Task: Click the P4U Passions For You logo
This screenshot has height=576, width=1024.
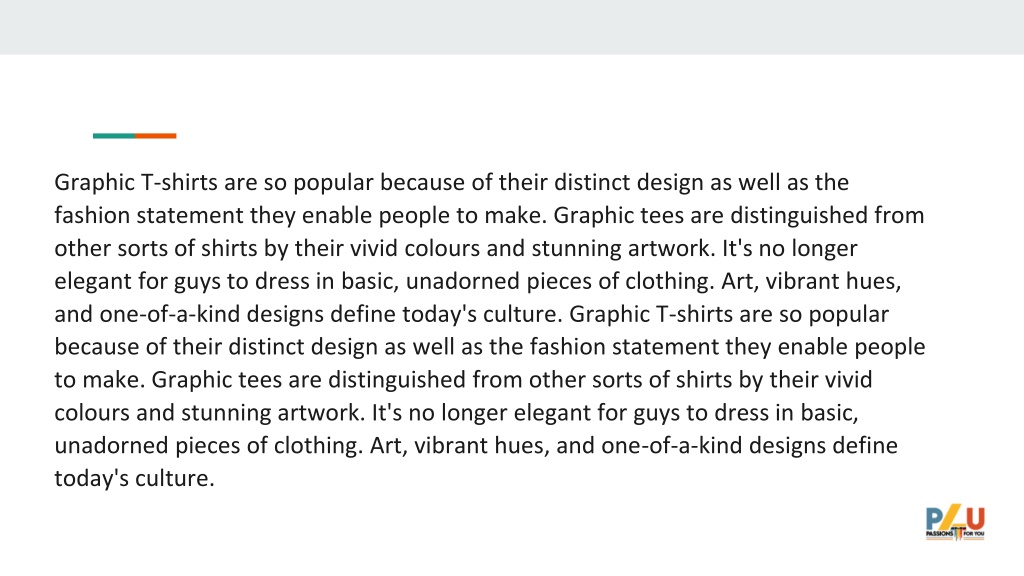Action: [955, 522]
